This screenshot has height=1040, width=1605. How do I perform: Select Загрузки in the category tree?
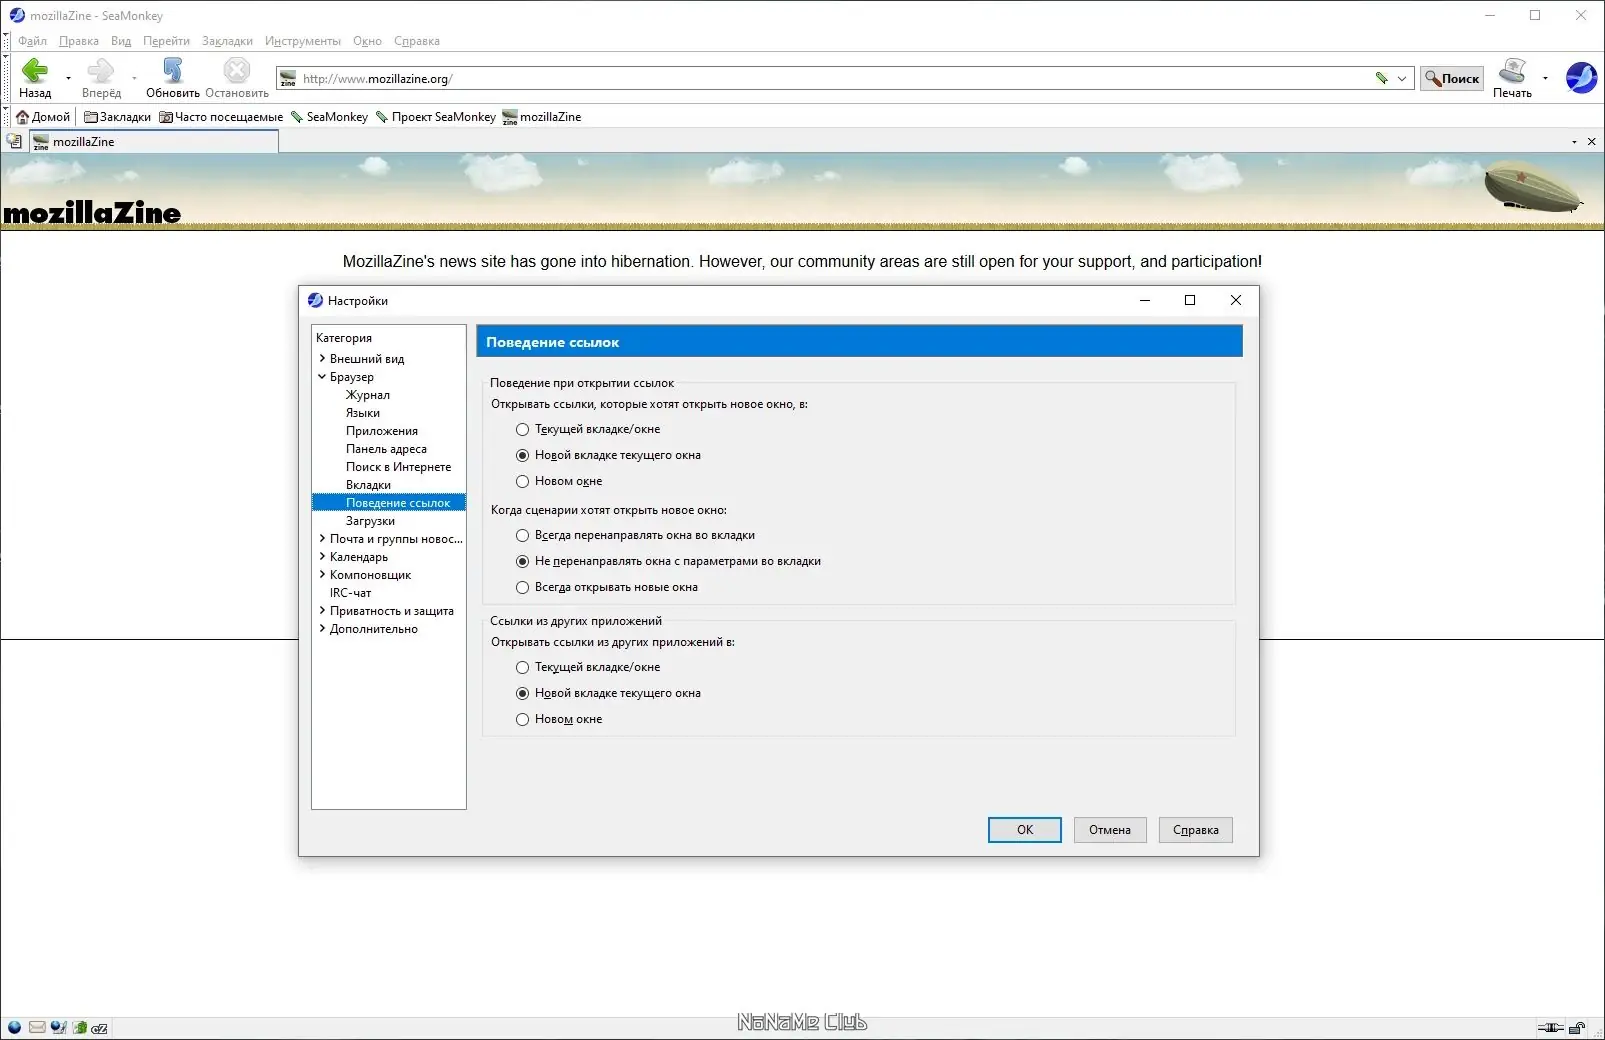(370, 521)
